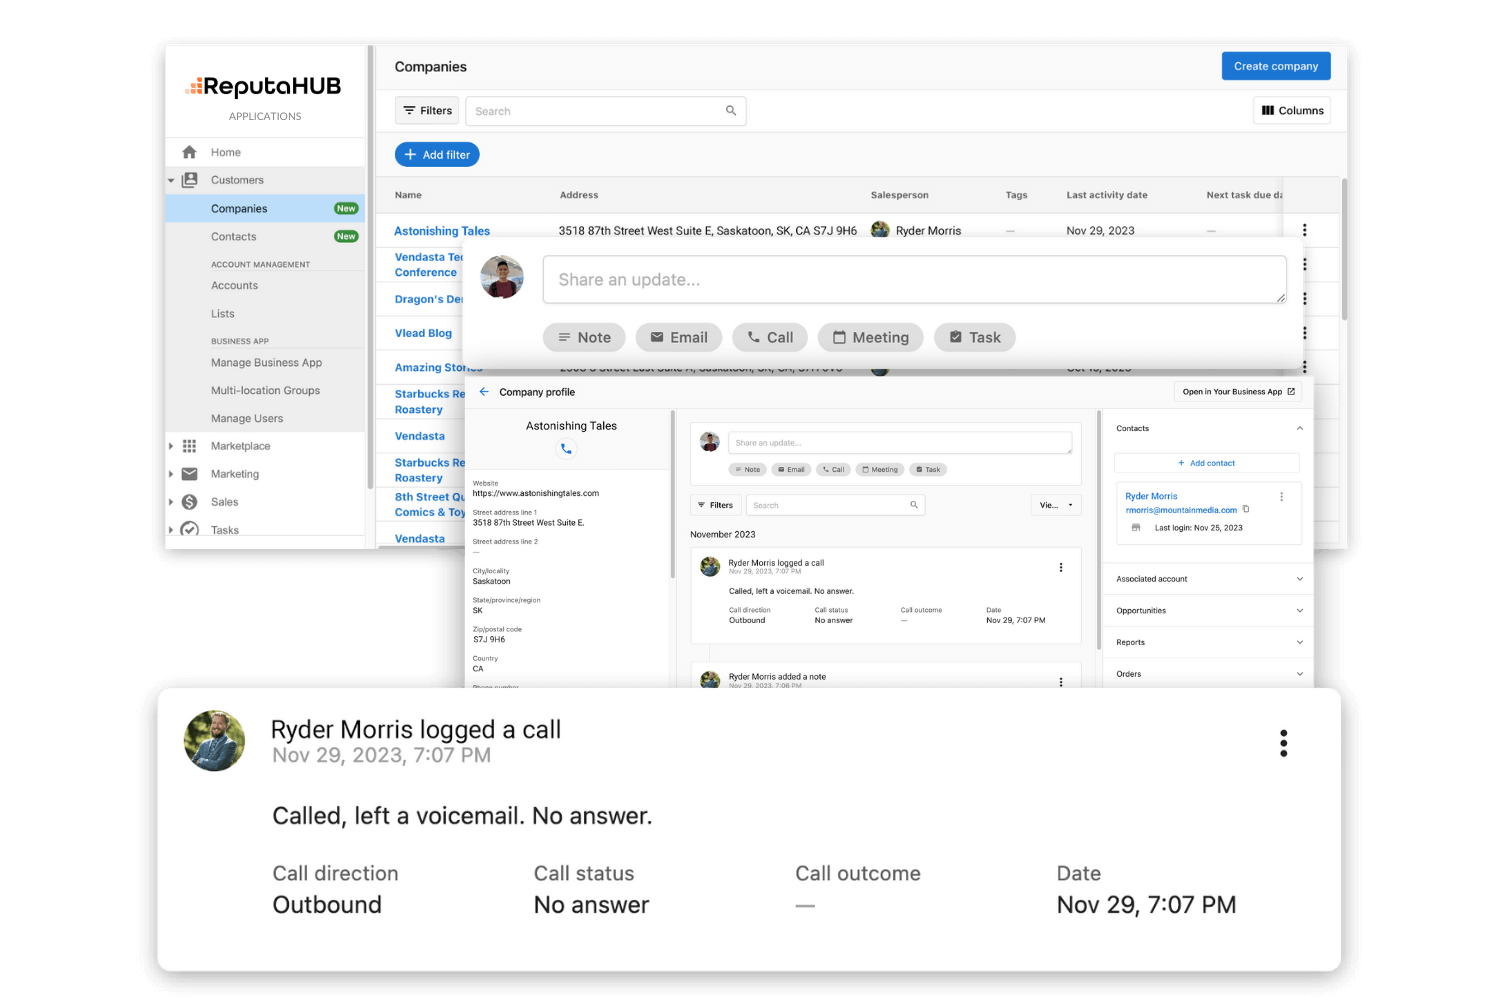The width and height of the screenshot is (1500, 1000).
Task: Focus the large Share an update field
Action: click(915, 279)
